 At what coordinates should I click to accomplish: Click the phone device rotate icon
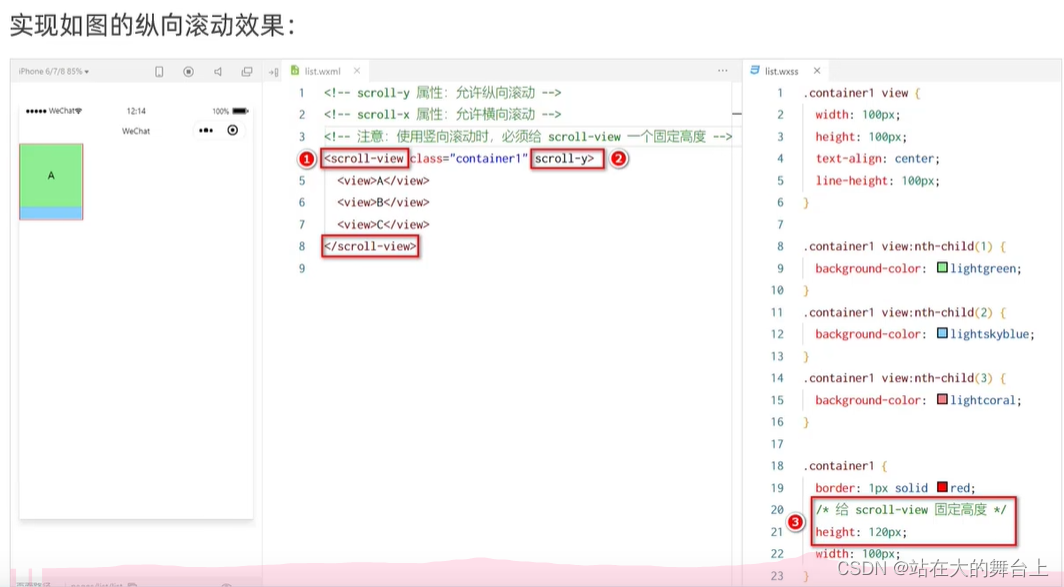pyautogui.click(x=159, y=71)
